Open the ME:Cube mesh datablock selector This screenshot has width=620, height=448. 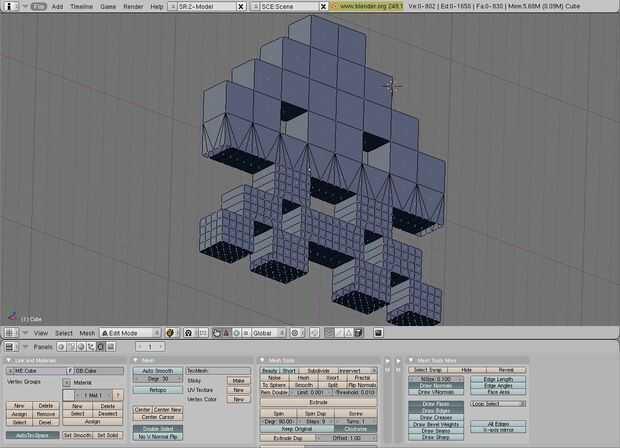(x=10, y=371)
